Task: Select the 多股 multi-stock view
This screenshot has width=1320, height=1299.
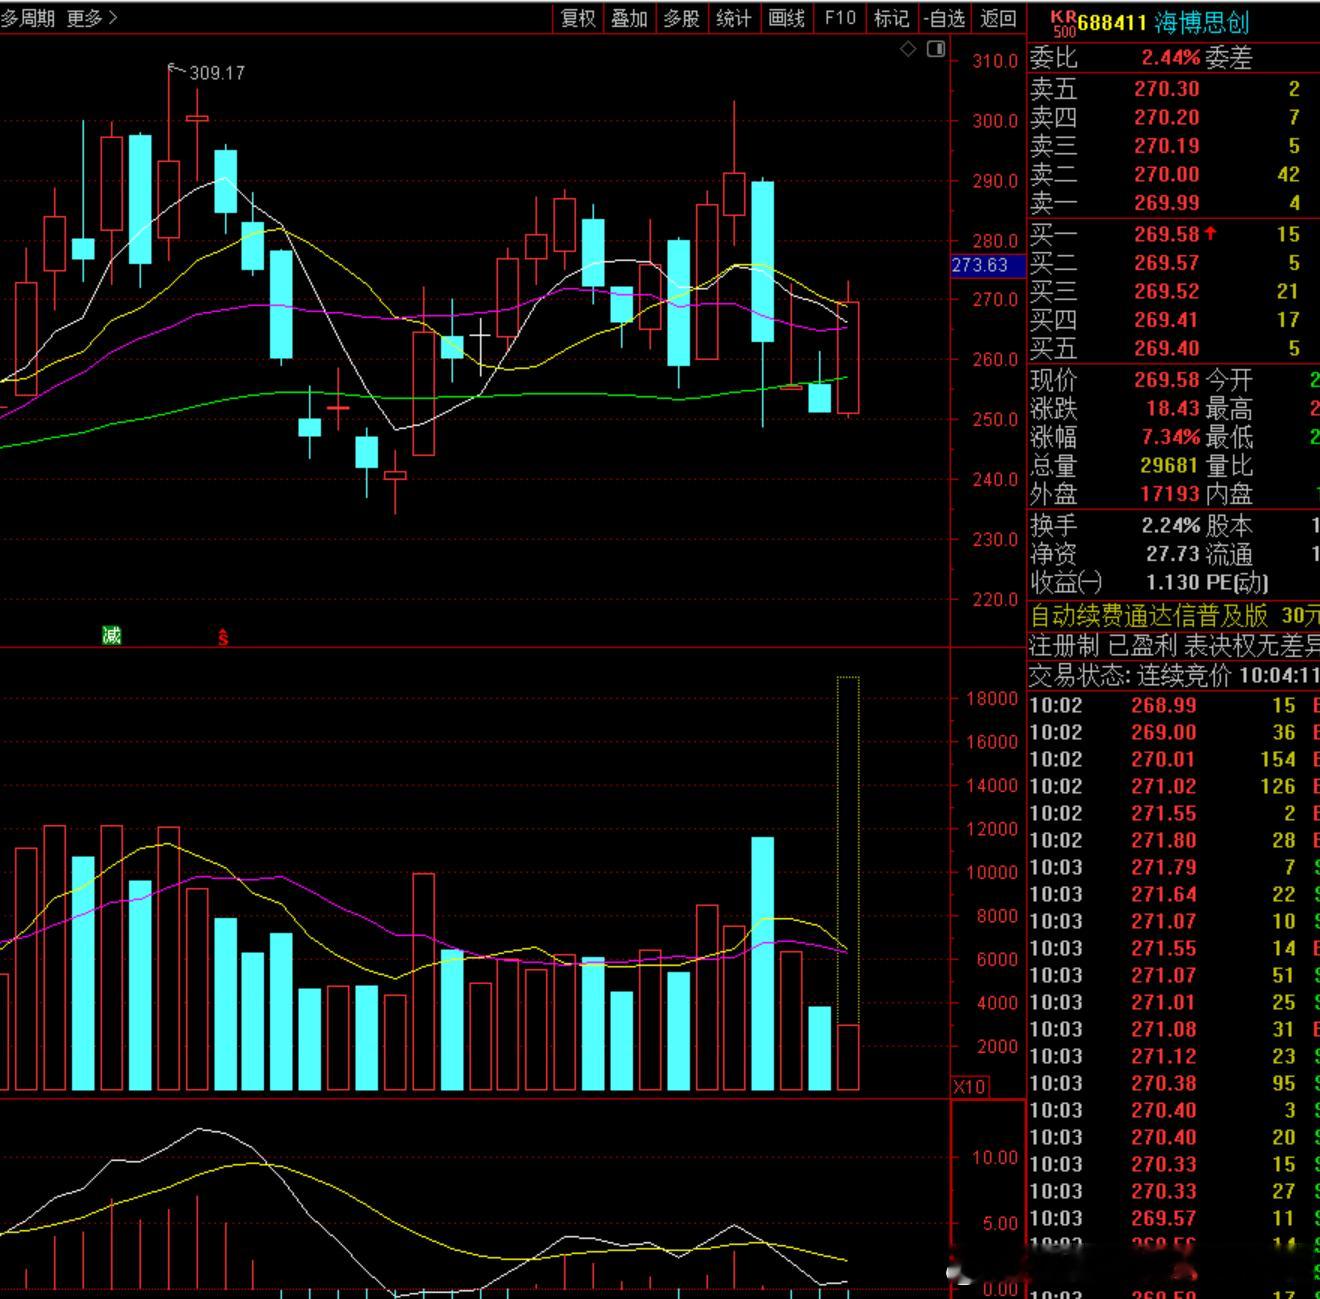Action: coord(681,18)
